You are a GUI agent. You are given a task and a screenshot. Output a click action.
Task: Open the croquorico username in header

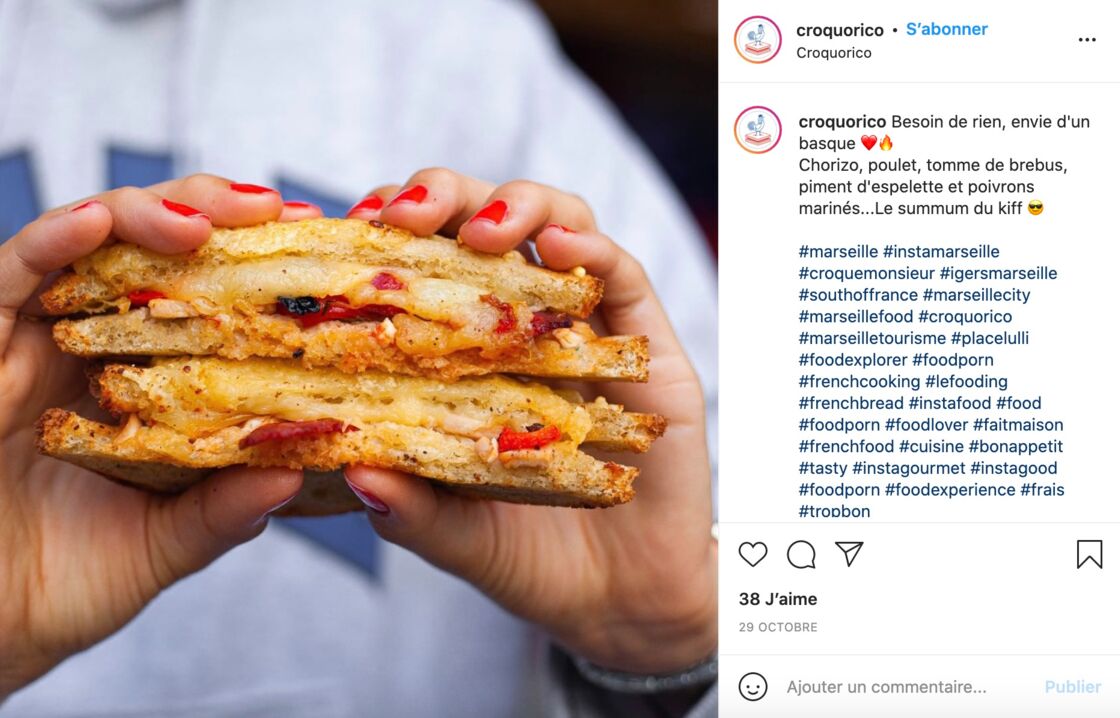tap(840, 30)
